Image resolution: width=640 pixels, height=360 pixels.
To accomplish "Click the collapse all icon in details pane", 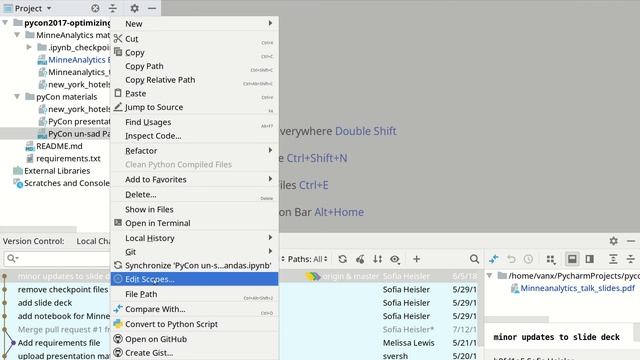I will 631,259.
